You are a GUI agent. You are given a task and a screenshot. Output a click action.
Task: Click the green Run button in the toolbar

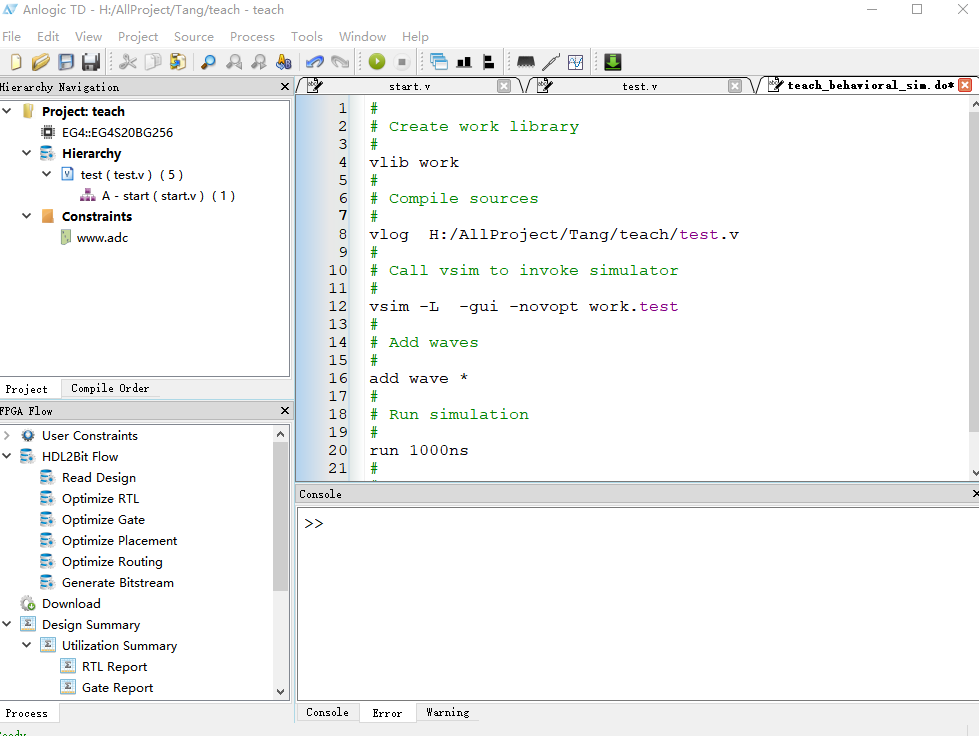(x=377, y=62)
